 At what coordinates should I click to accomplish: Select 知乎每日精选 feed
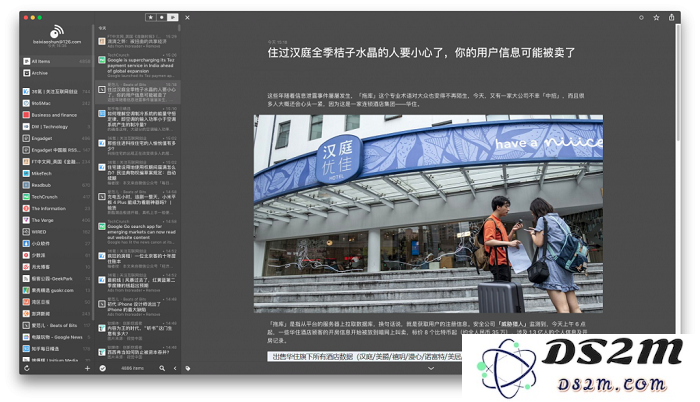point(57,348)
